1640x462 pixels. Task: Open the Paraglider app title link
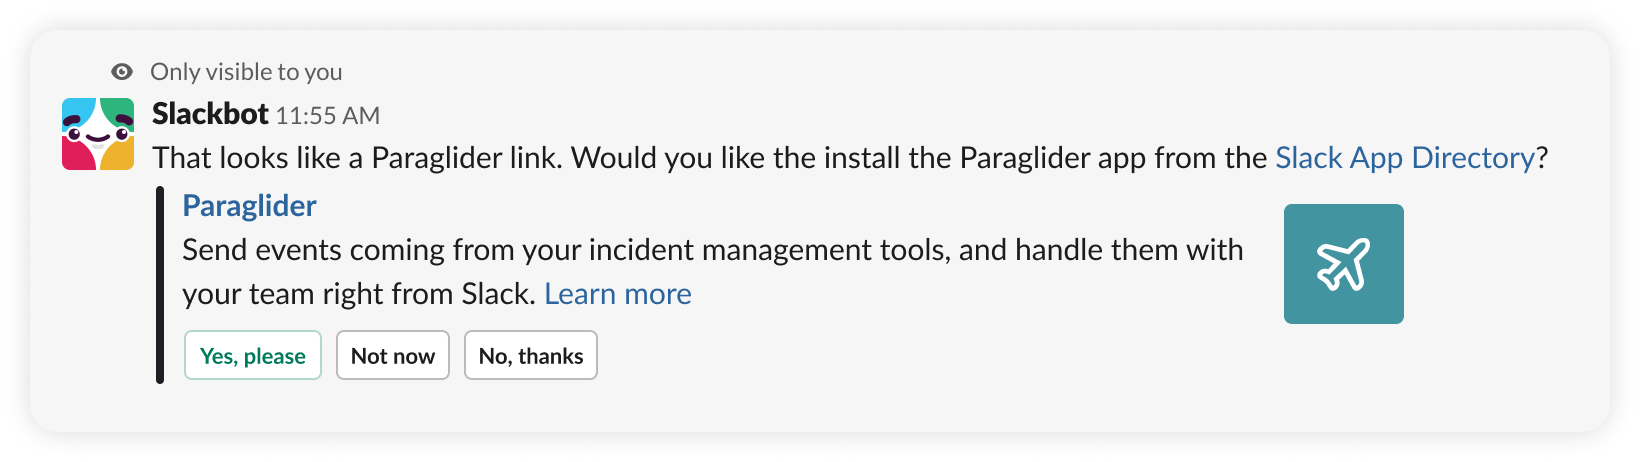coord(249,206)
